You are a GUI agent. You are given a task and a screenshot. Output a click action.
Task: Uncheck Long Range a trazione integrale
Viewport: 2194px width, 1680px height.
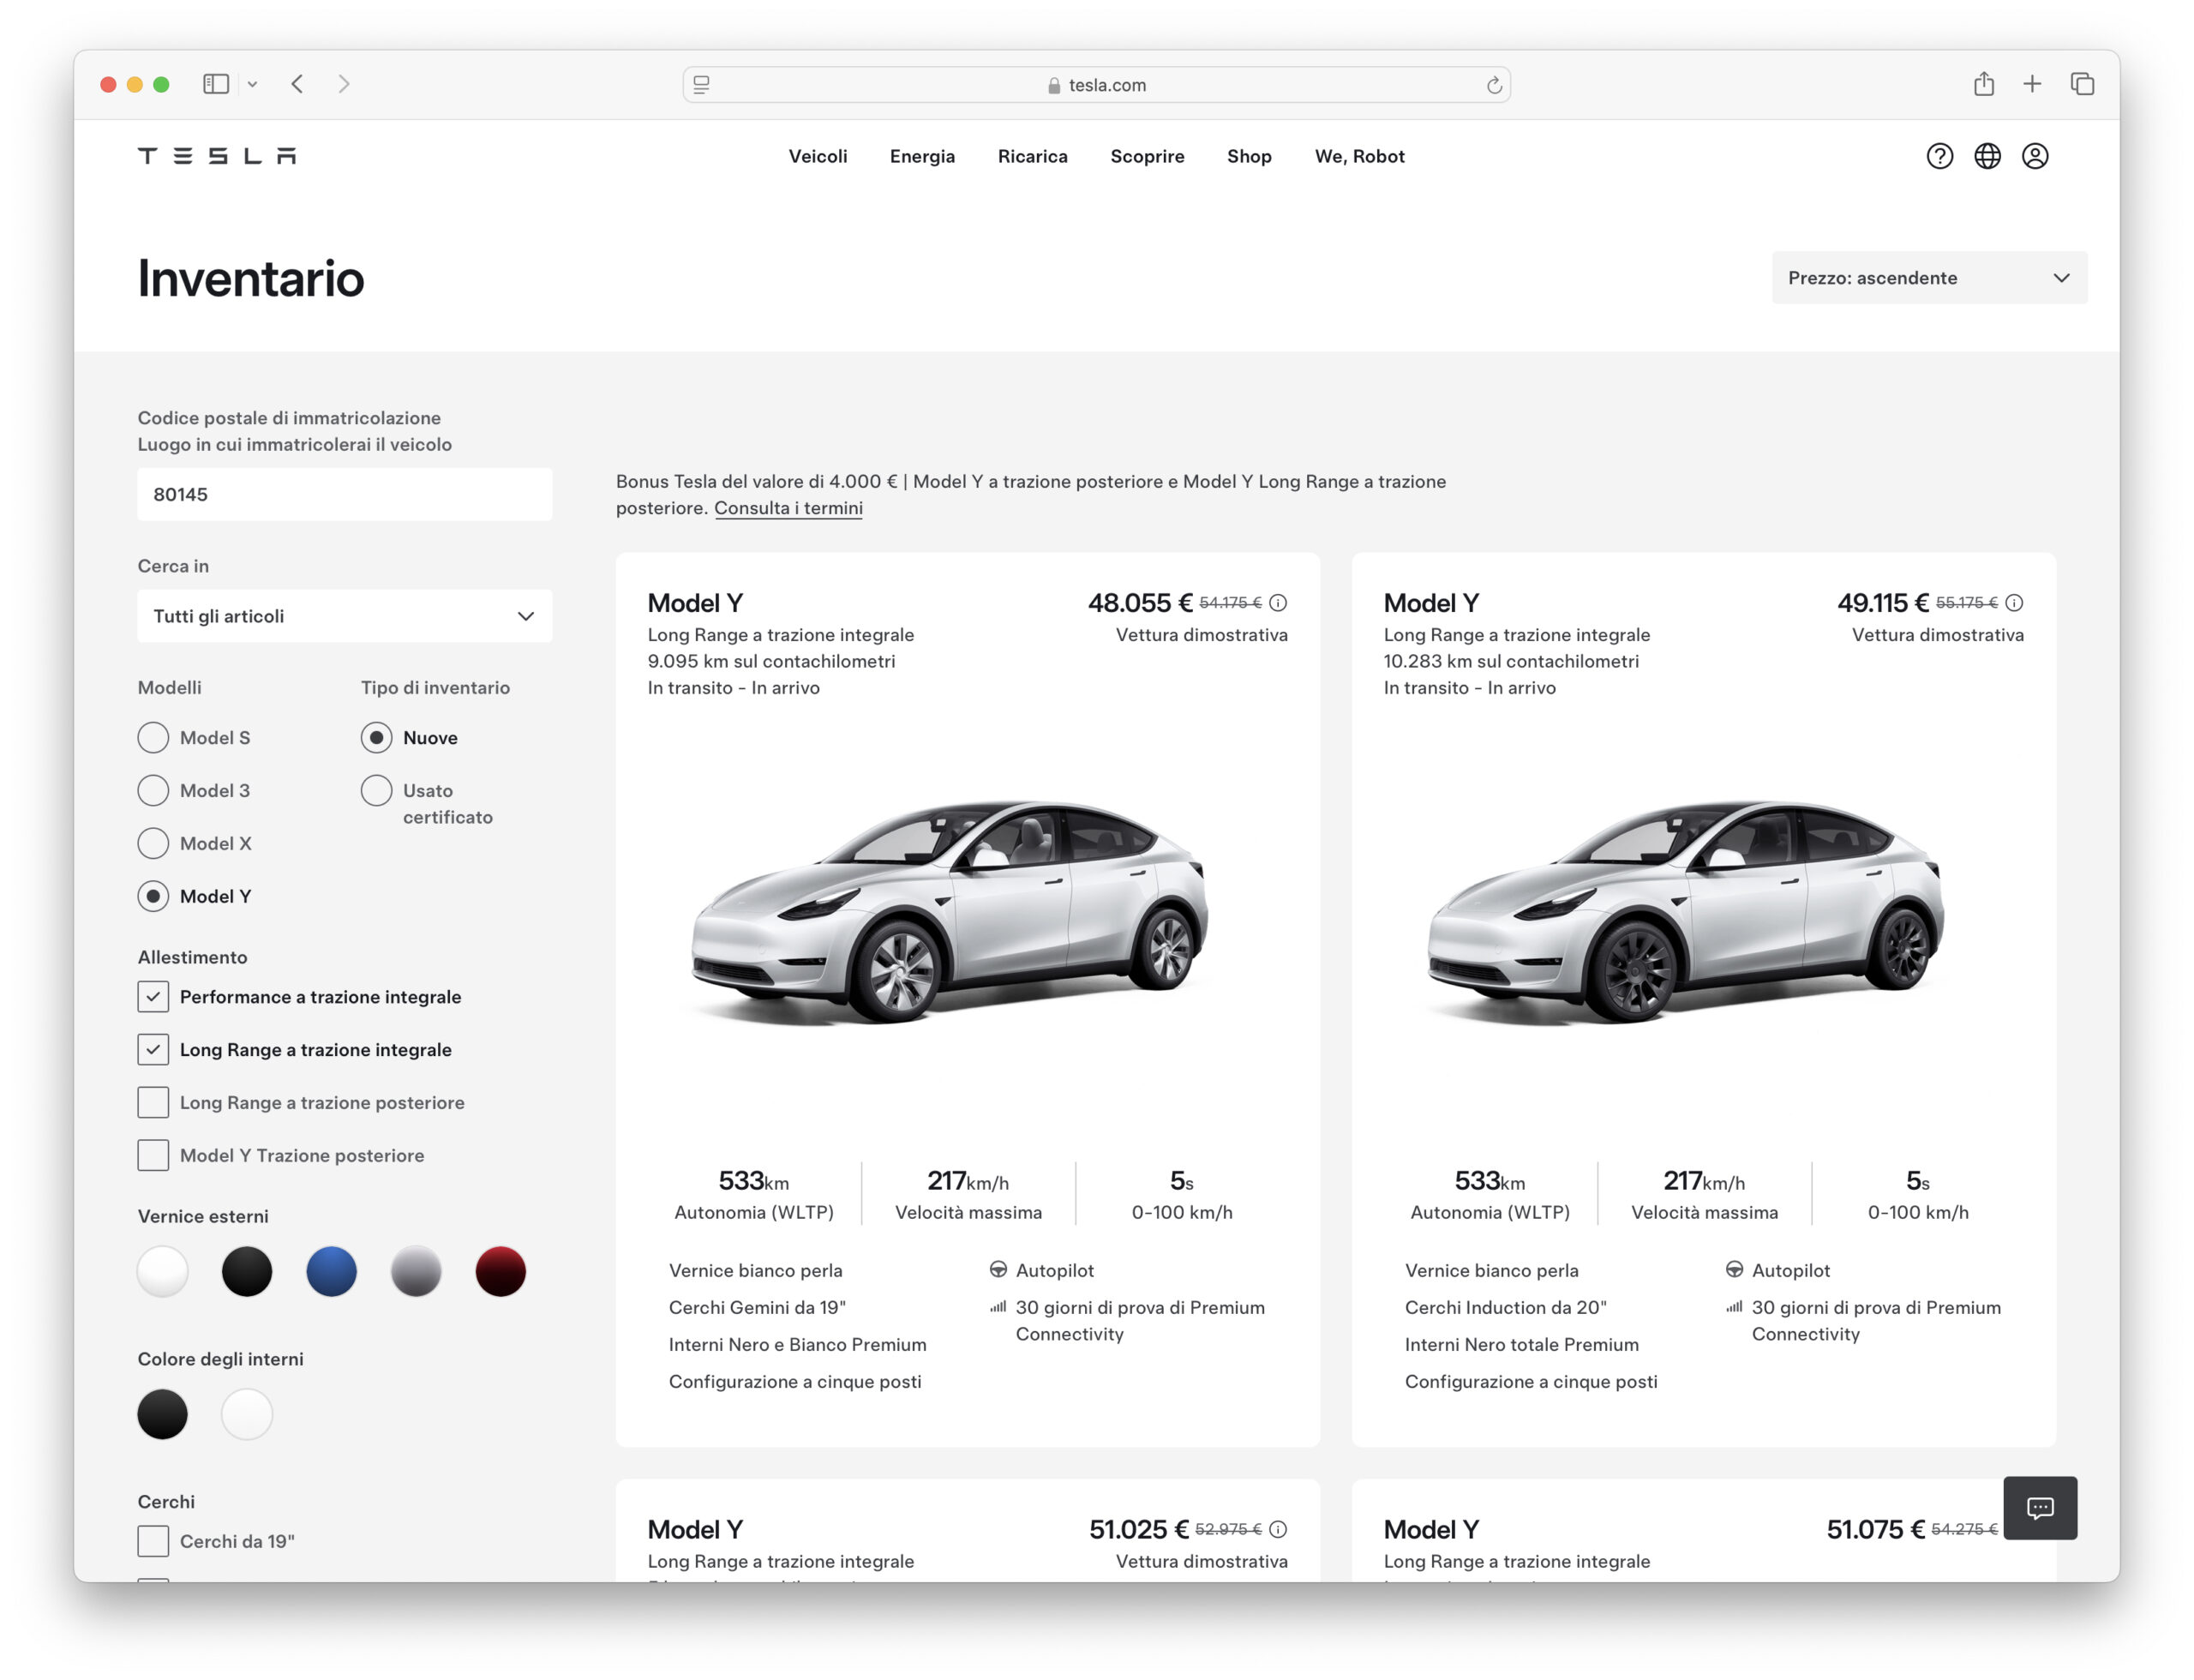click(x=153, y=1049)
